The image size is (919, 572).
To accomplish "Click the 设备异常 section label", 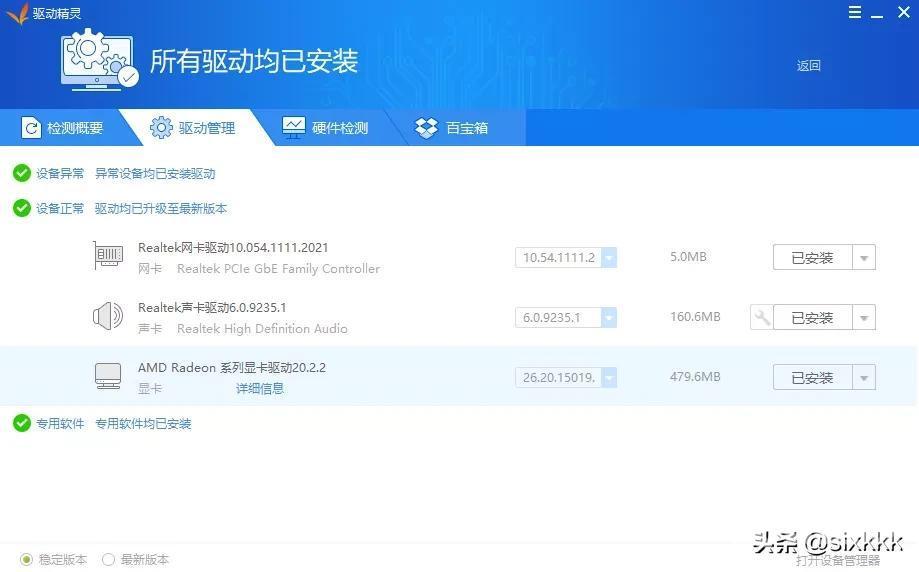I will point(60,173).
